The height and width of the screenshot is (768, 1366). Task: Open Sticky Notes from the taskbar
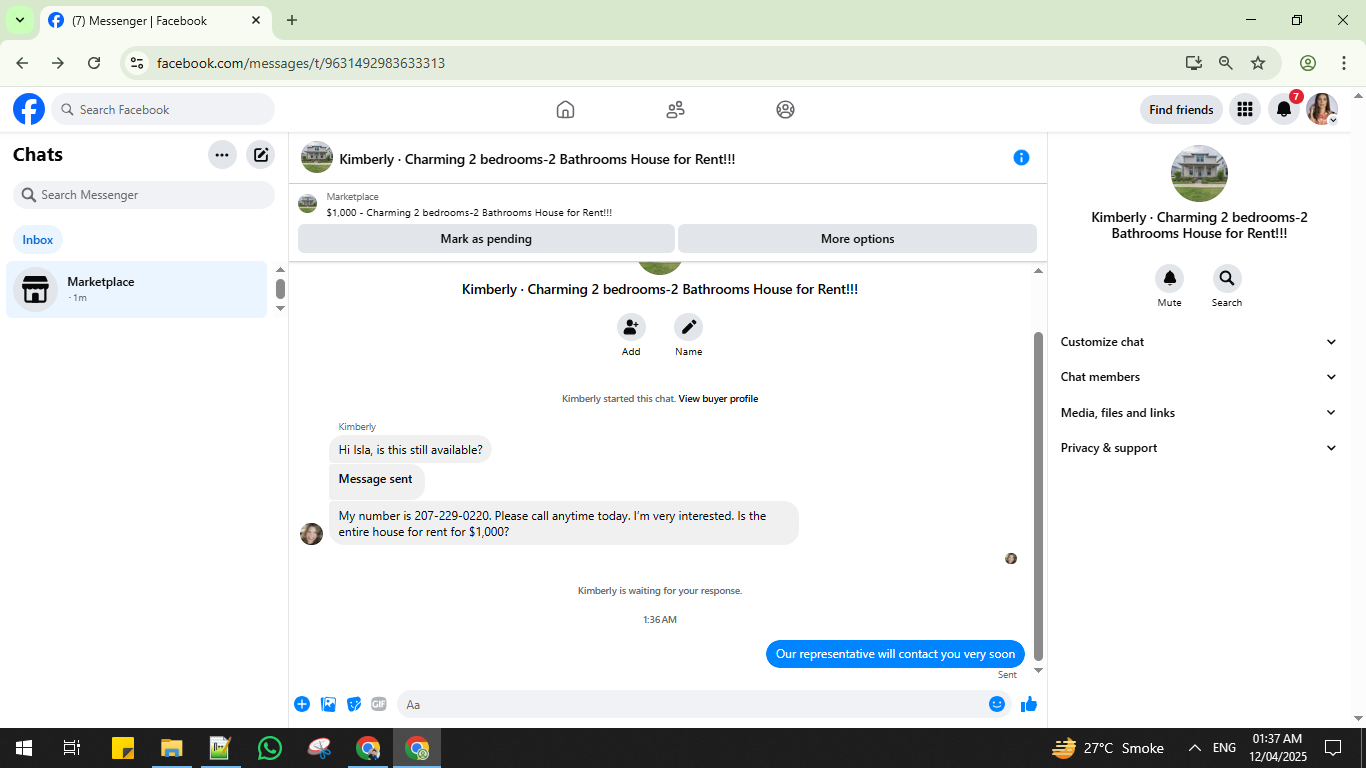123,748
